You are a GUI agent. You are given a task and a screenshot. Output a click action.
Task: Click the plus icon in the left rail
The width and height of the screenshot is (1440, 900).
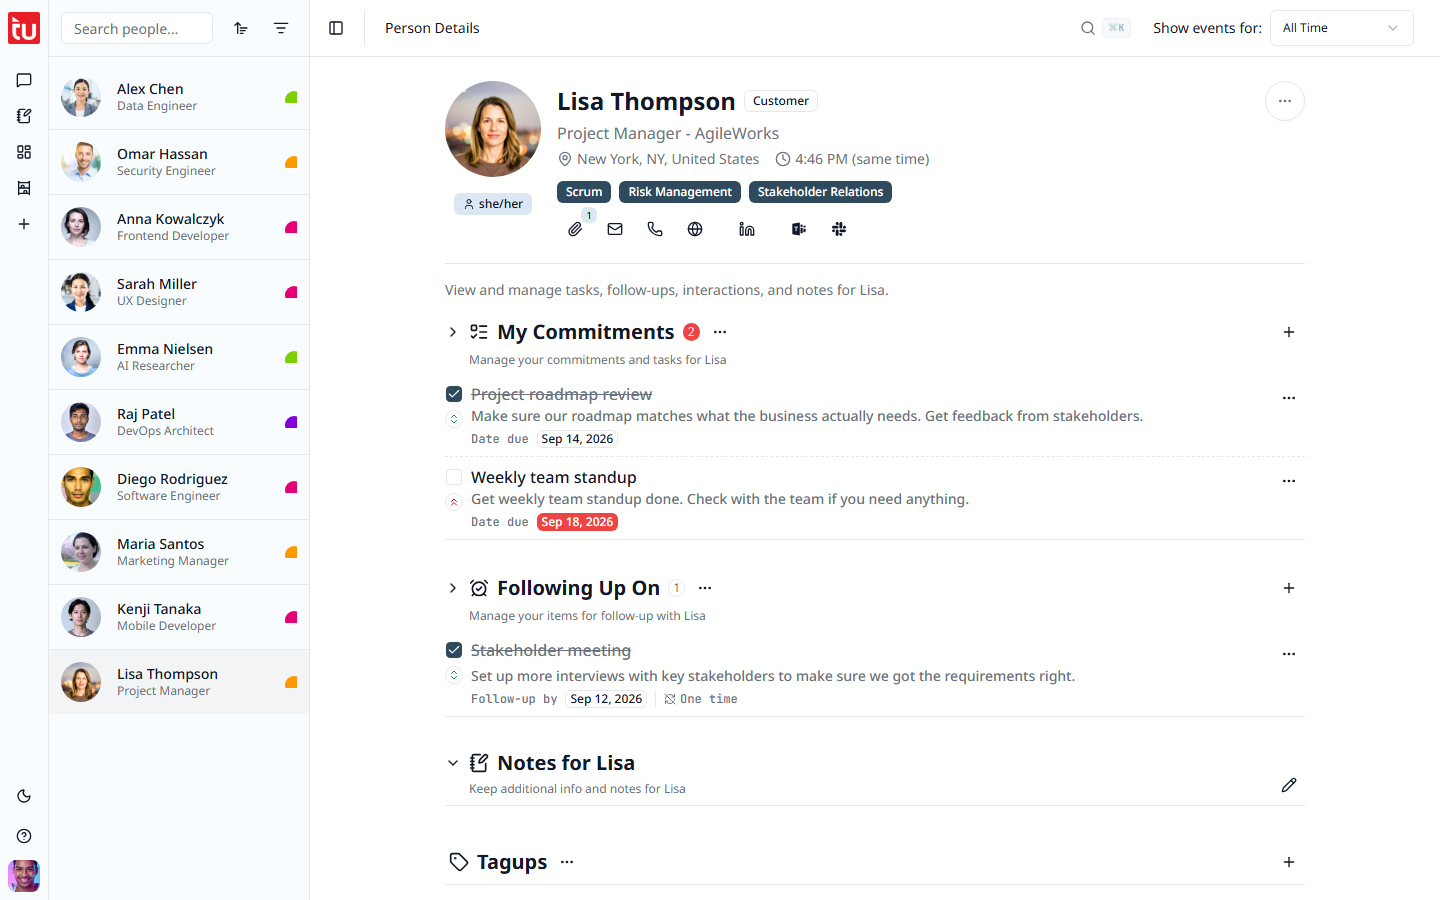pos(24,224)
